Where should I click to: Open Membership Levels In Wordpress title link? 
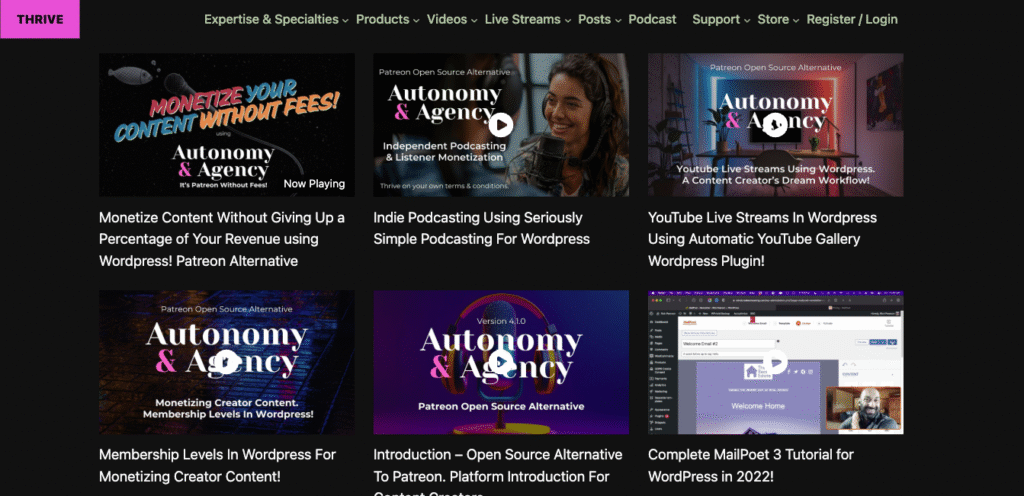217,465
